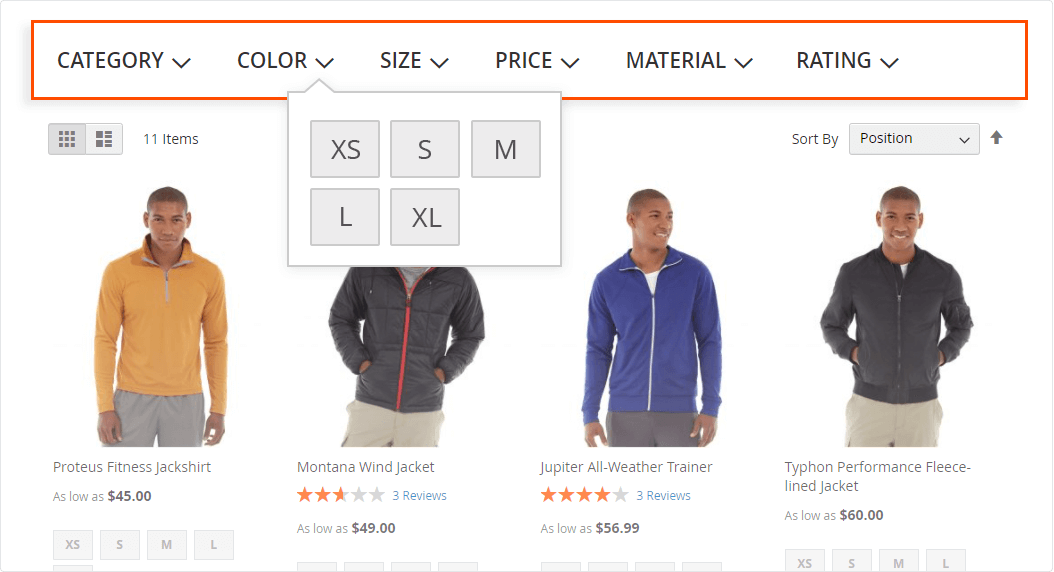Select size M in the filter popup
Viewport: 1054px width, 572px height.
(505, 149)
